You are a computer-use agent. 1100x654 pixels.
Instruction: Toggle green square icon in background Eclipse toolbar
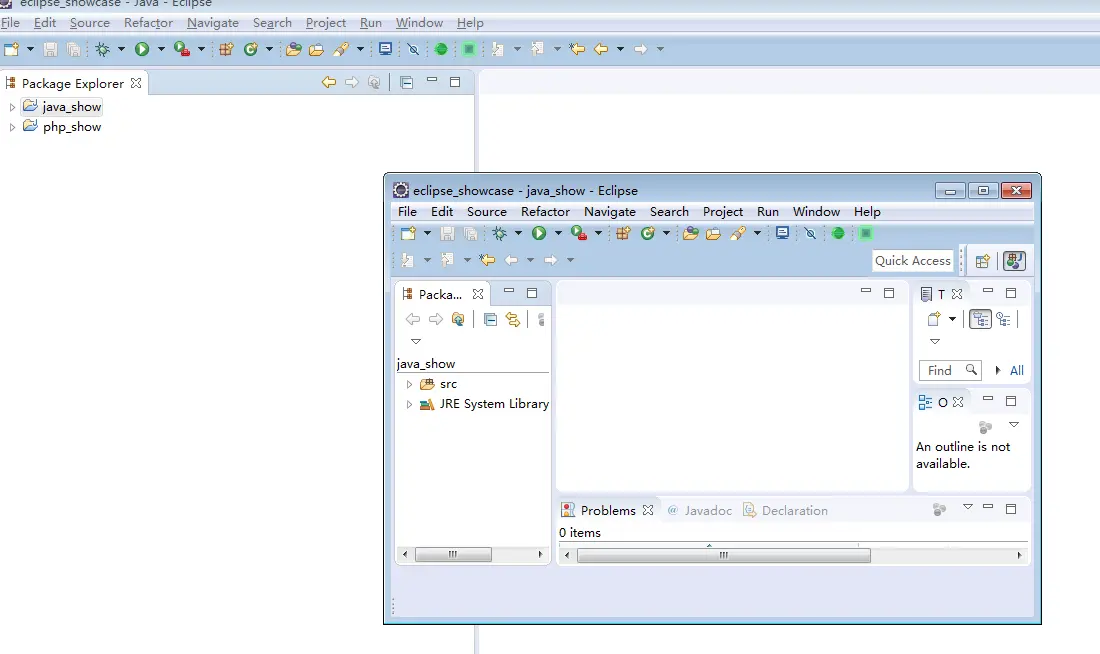[469, 49]
